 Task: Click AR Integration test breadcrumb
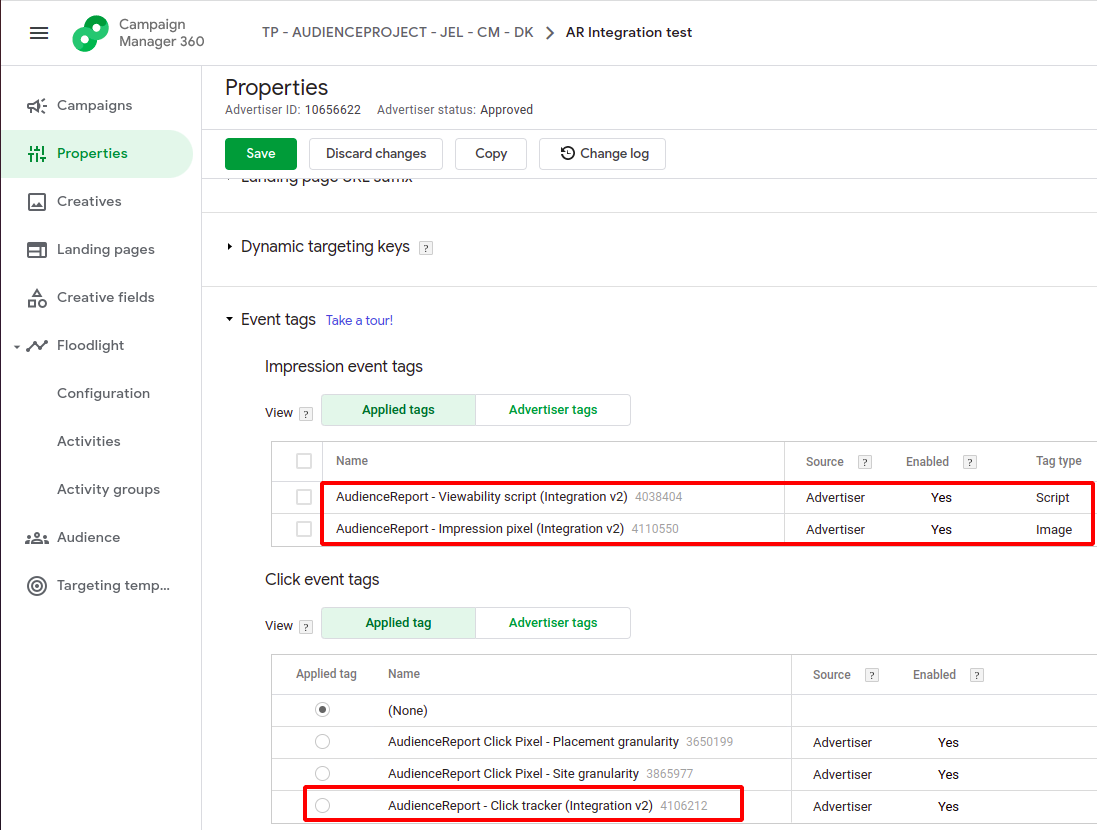629,33
